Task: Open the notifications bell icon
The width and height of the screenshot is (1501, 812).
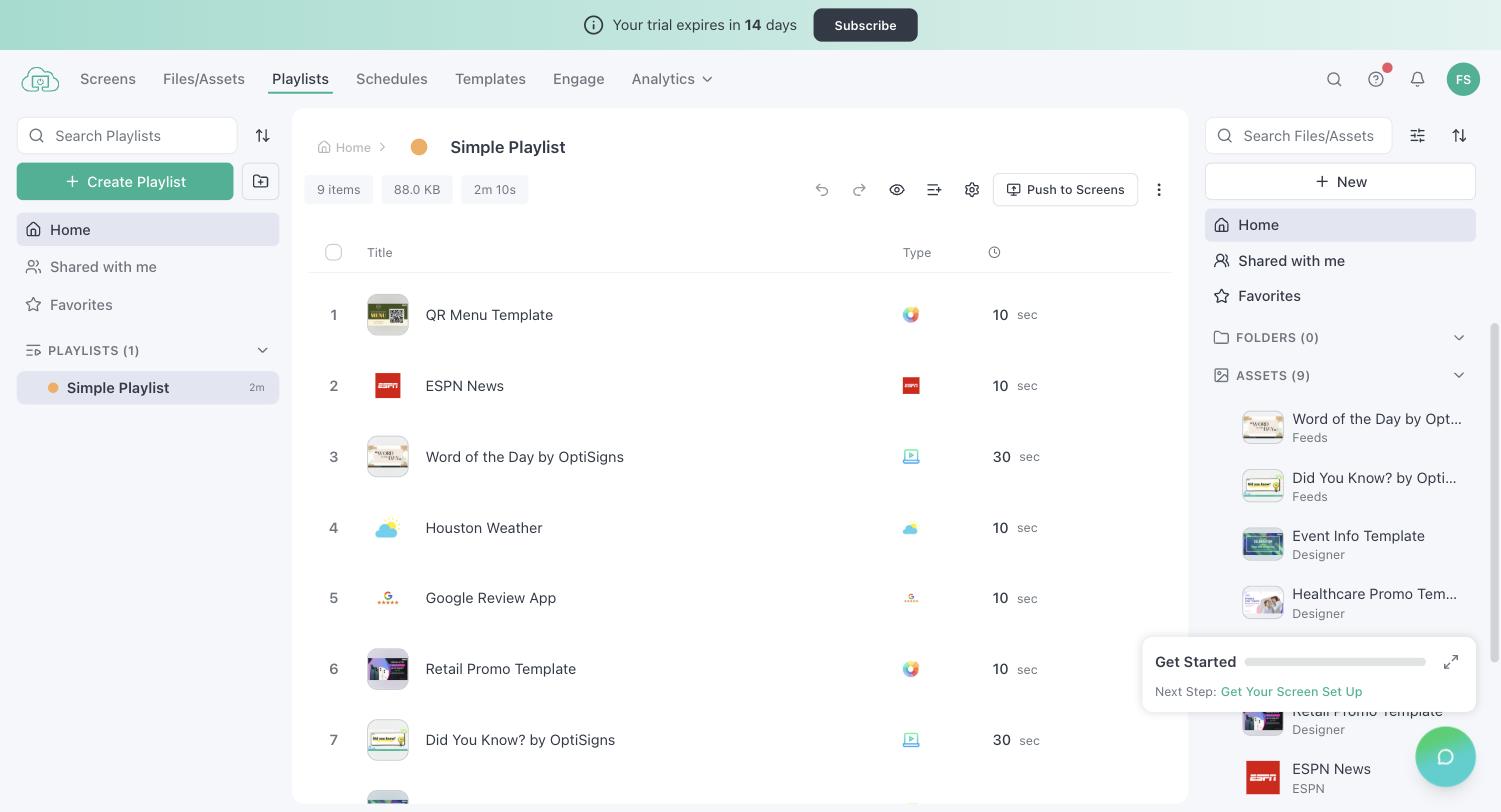Action: click(1417, 79)
